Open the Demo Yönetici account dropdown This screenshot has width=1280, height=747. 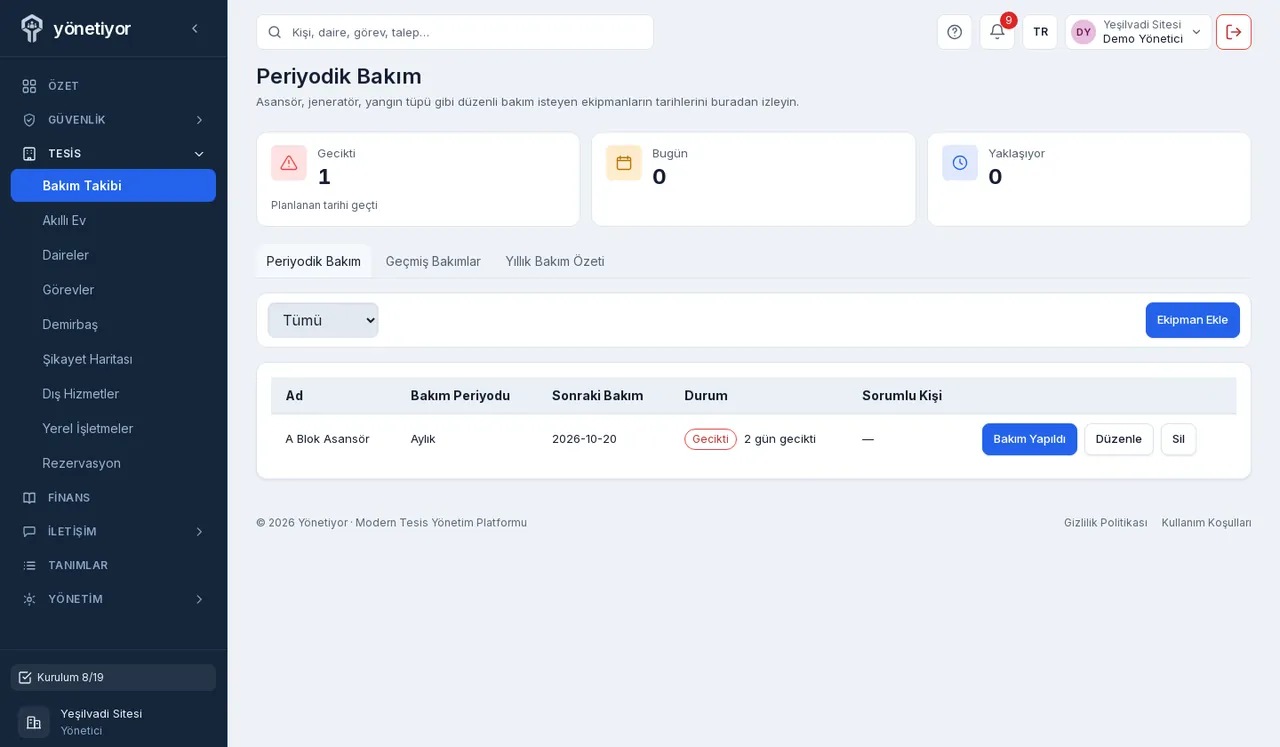click(x=1138, y=32)
